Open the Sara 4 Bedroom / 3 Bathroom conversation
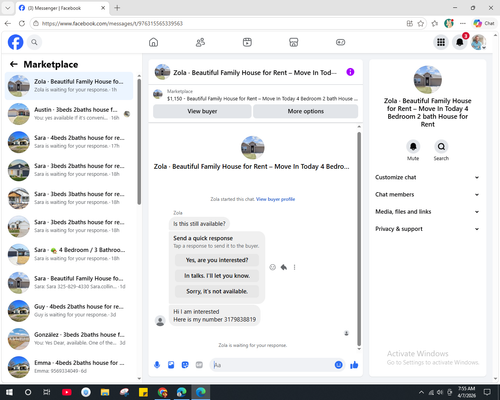500x400 pixels. click(x=69, y=254)
